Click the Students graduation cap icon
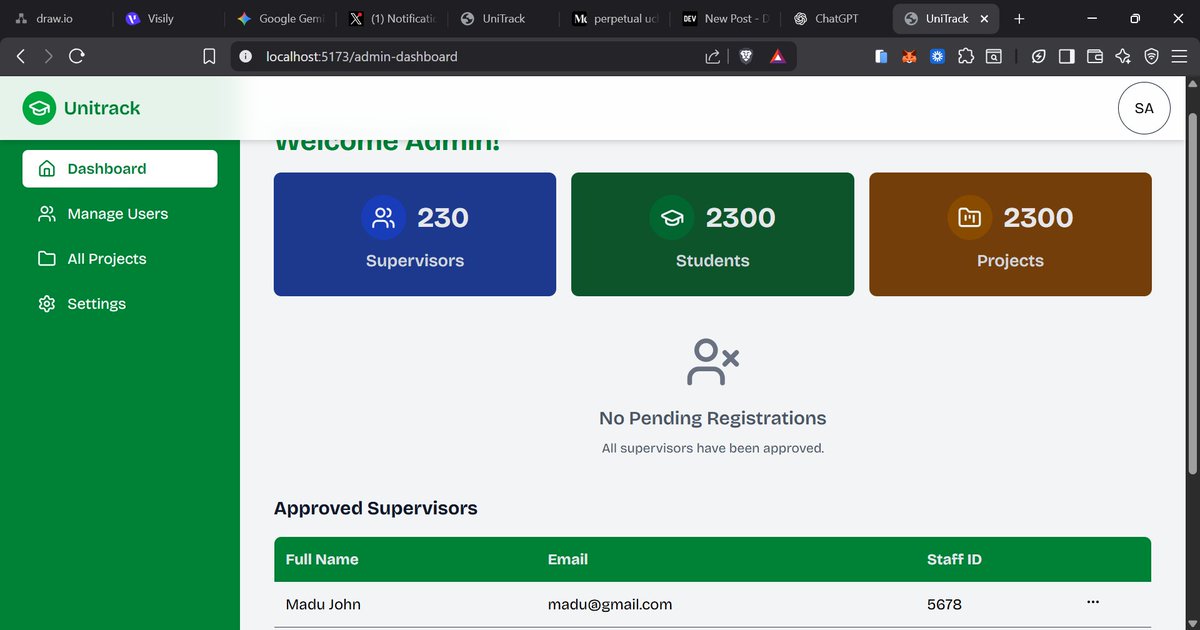The image size is (1200, 630). [671, 217]
